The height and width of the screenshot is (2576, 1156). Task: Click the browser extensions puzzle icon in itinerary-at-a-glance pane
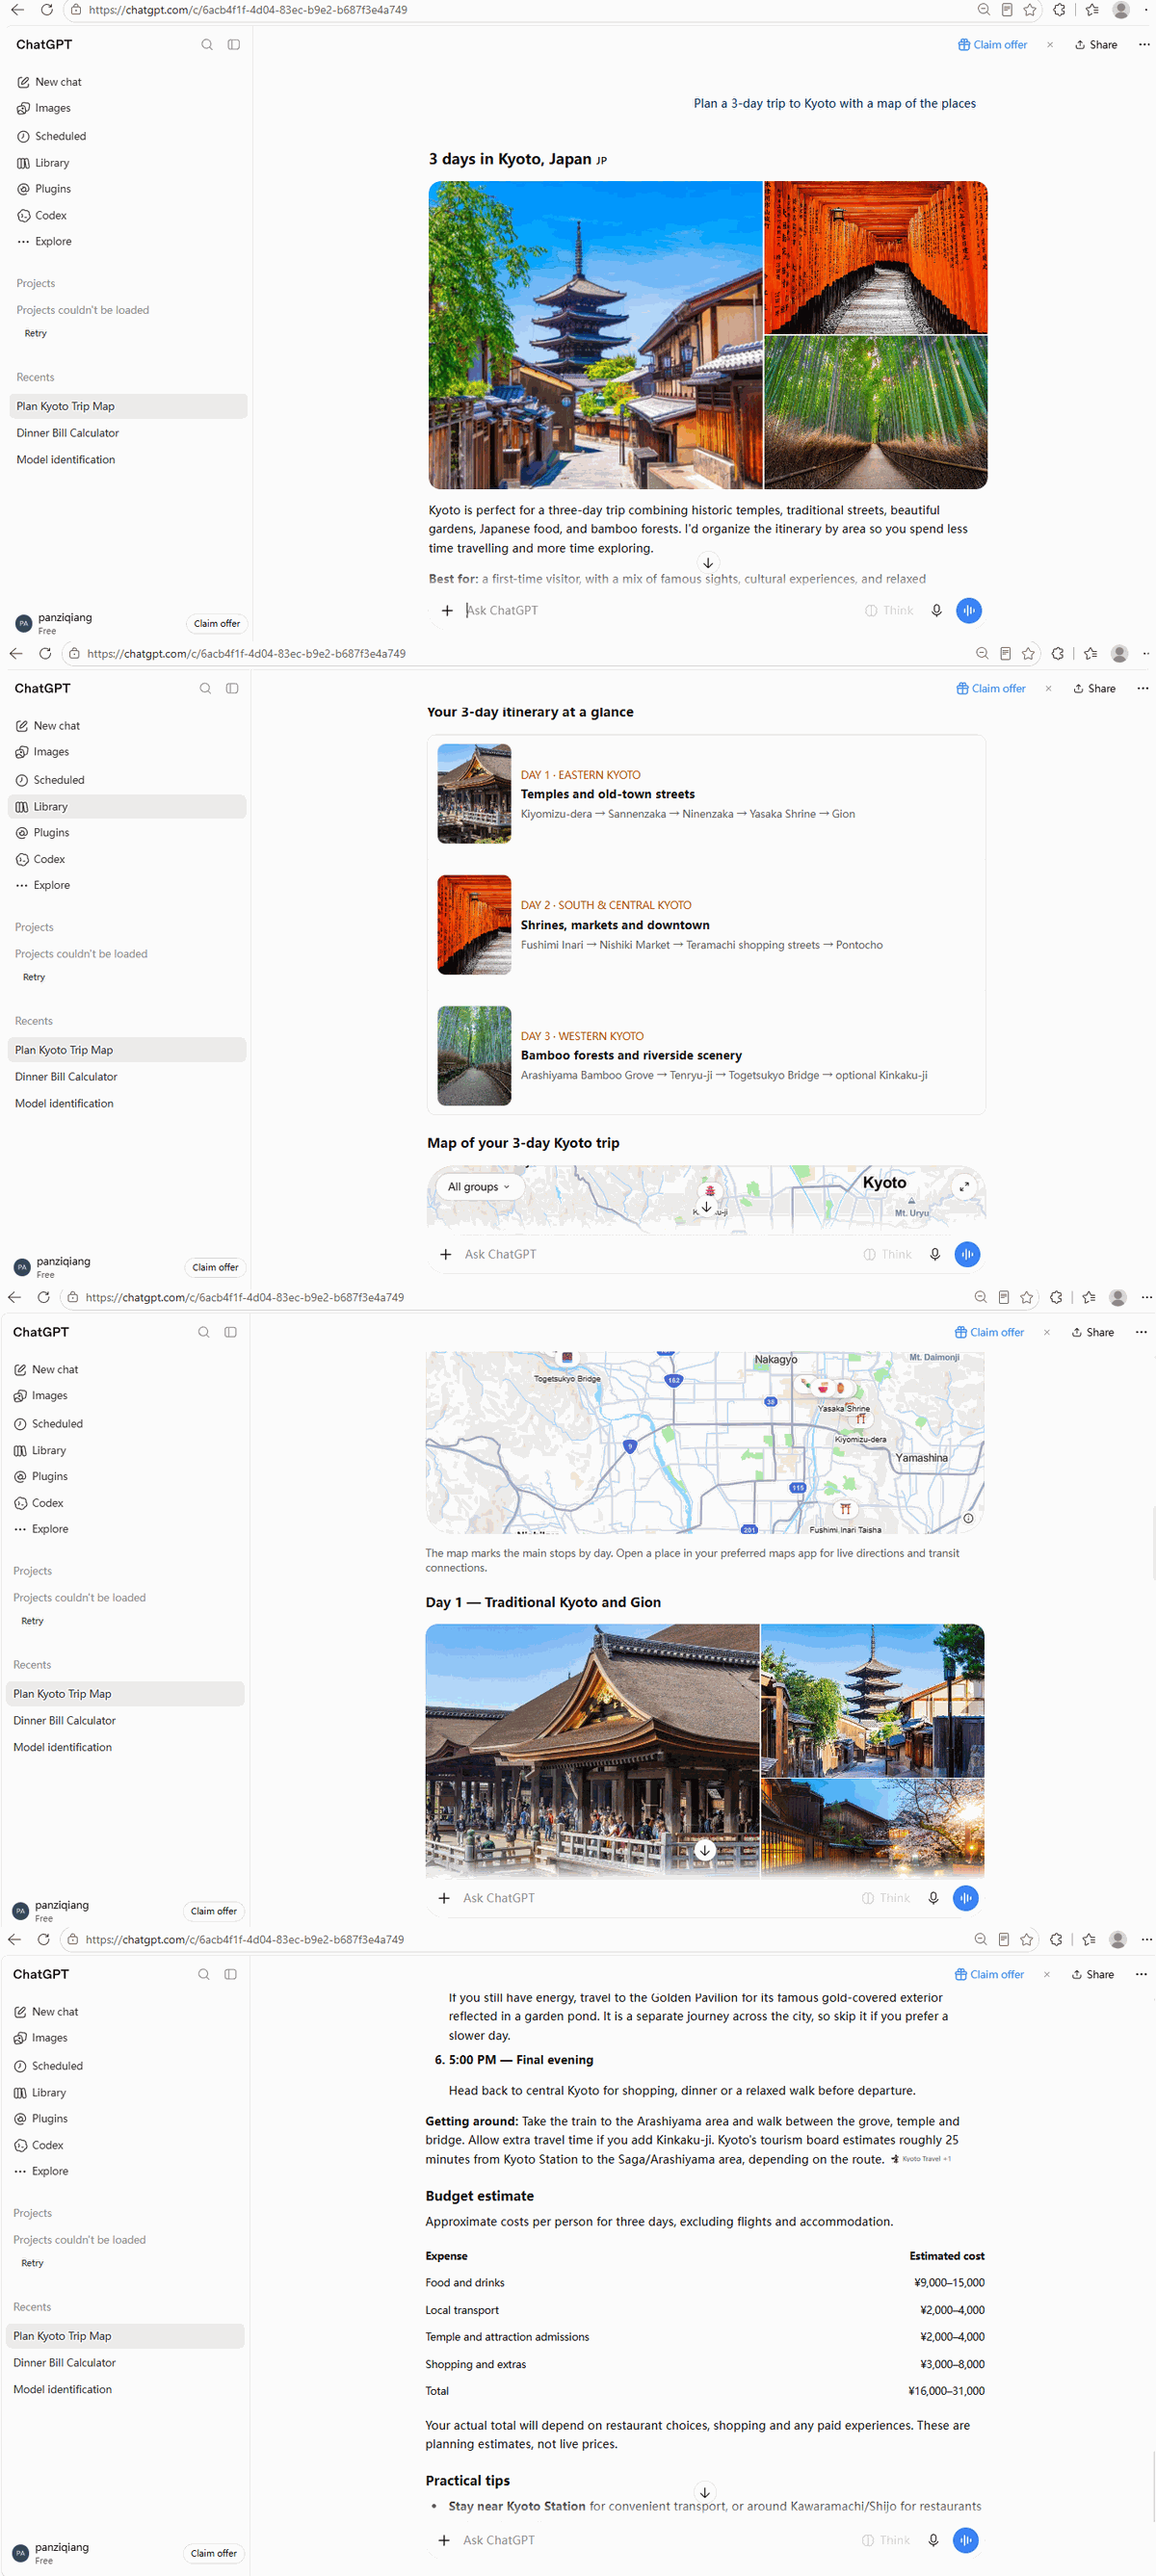pyautogui.click(x=1057, y=653)
